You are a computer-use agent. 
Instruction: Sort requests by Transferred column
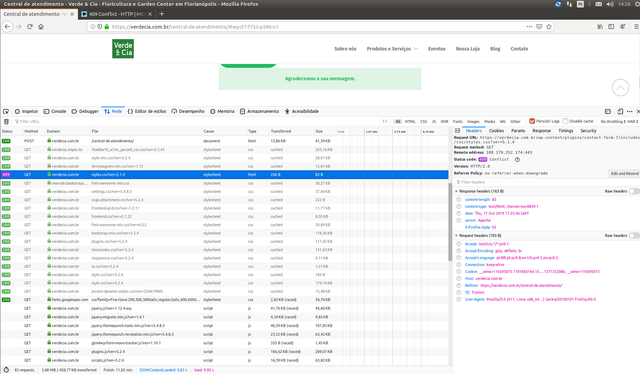(281, 131)
